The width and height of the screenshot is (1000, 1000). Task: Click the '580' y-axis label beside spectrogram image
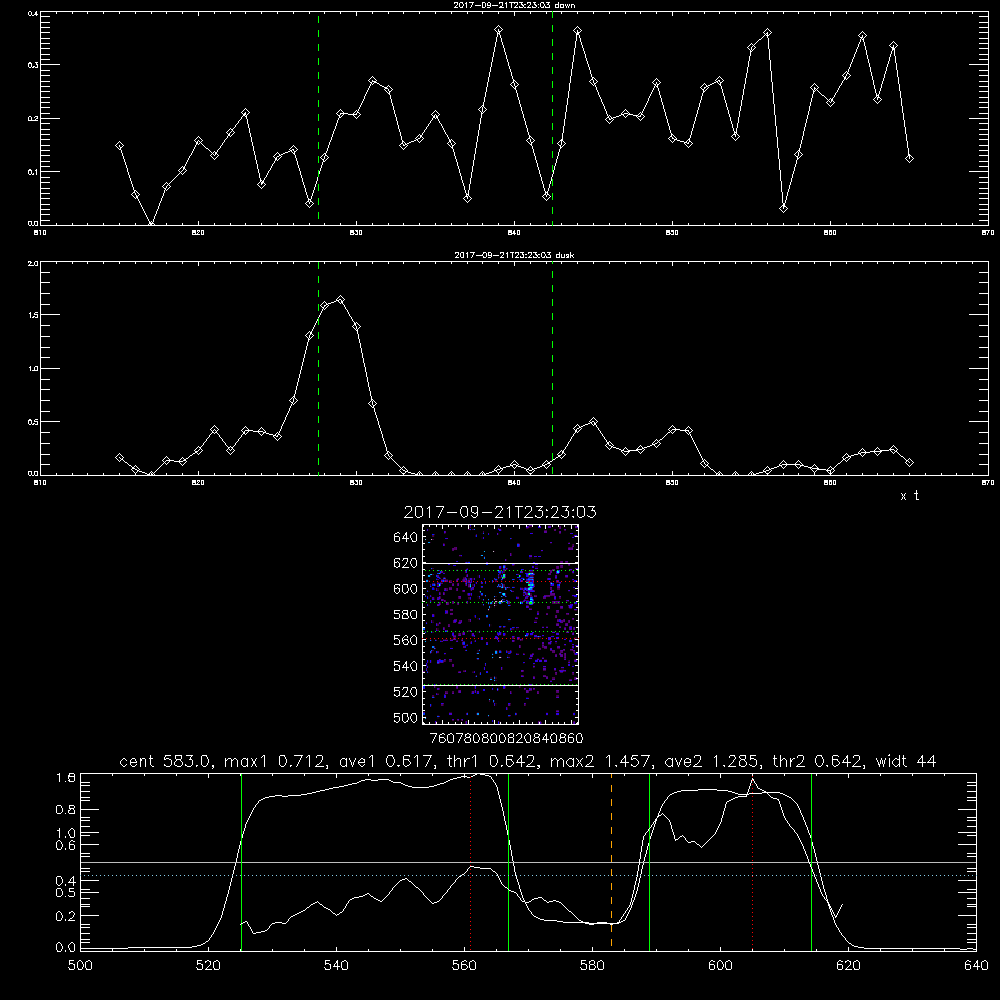click(405, 615)
